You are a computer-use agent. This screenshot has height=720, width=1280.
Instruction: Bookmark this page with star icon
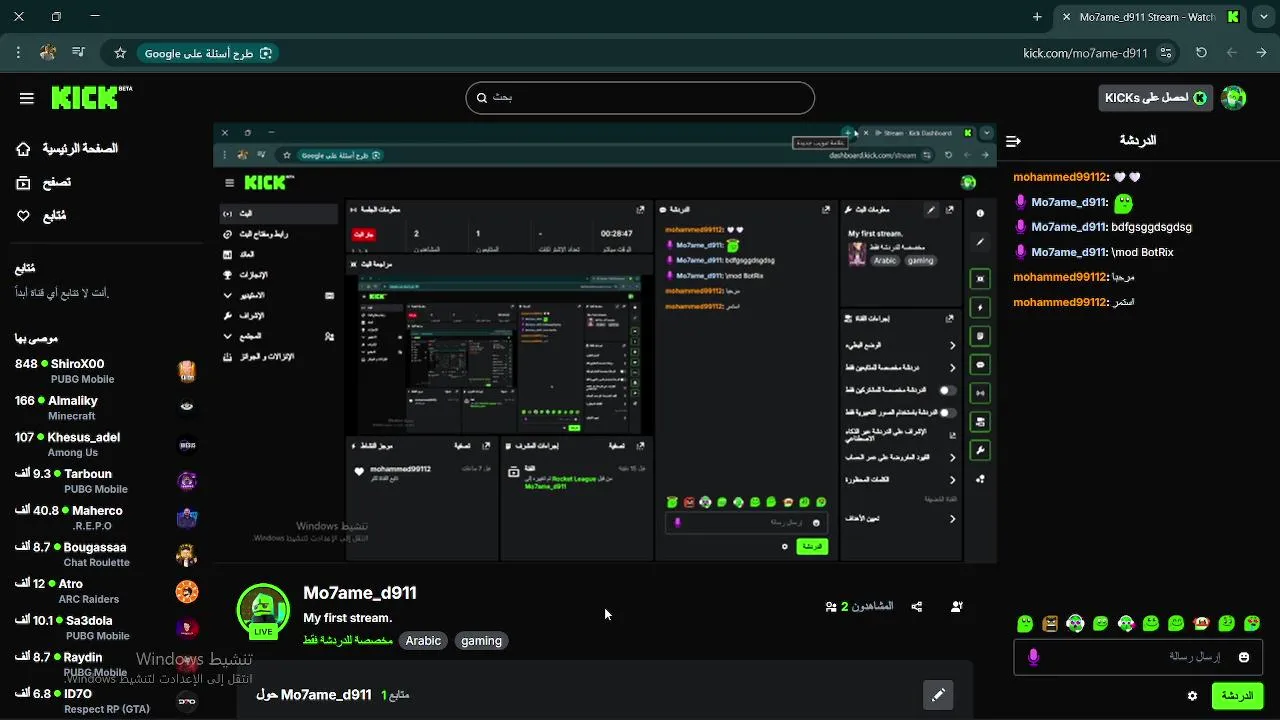120,53
